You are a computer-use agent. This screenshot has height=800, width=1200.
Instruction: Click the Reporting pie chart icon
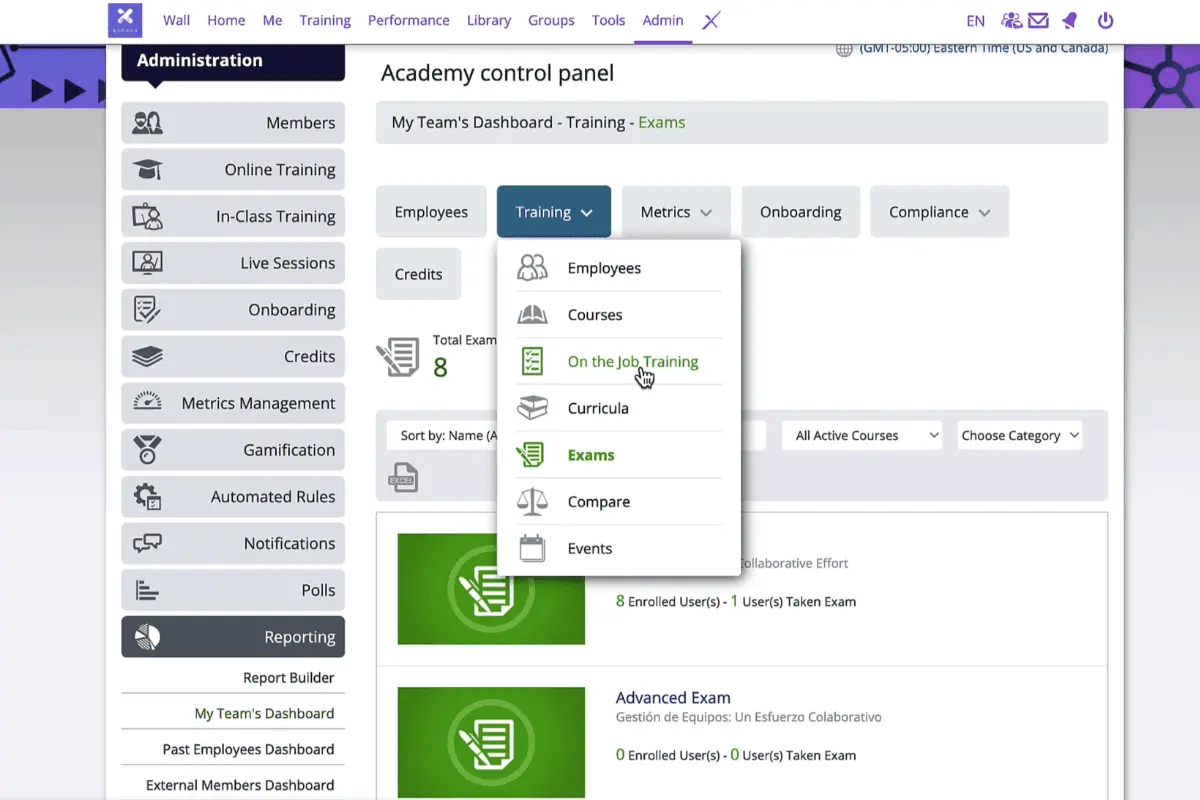148,637
